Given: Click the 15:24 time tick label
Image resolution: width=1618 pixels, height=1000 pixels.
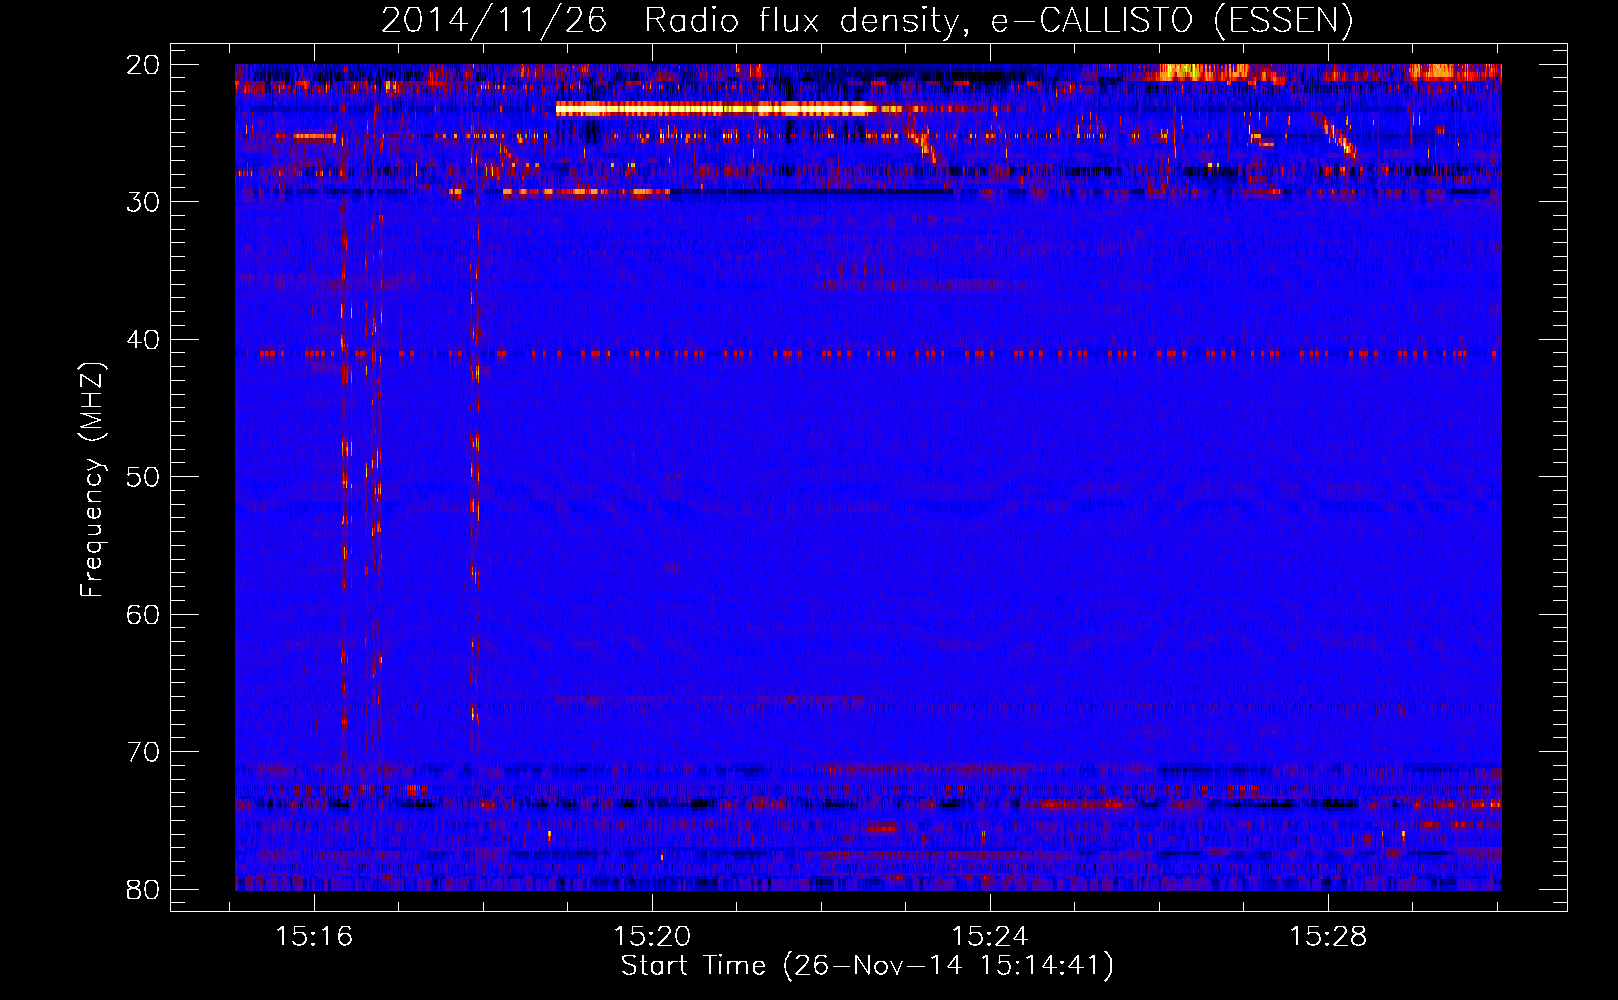Looking at the screenshot, I should [990, 937].
